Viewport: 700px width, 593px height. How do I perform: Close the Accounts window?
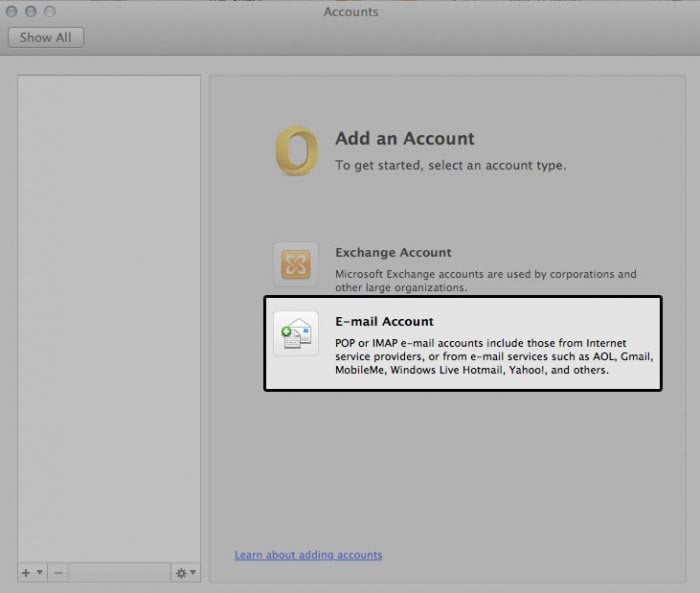pyautogui.click(x=12, y=12)
